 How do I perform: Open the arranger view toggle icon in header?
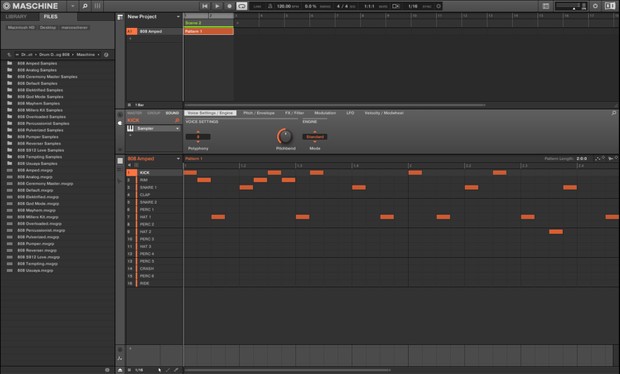click(x=546, y=6)
